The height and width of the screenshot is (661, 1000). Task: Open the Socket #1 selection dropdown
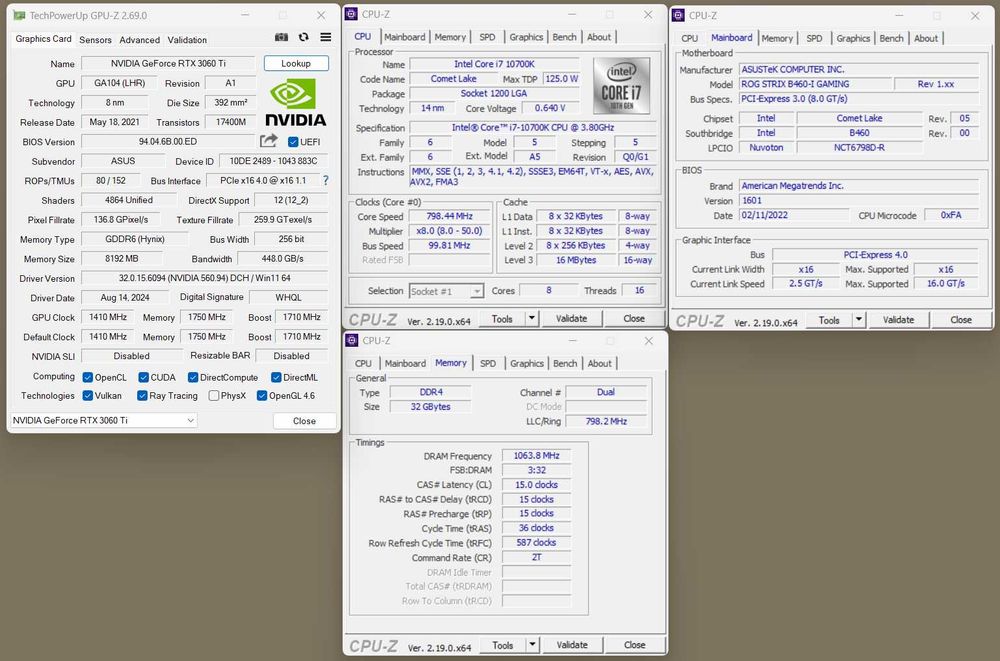(x=446, y=292)
